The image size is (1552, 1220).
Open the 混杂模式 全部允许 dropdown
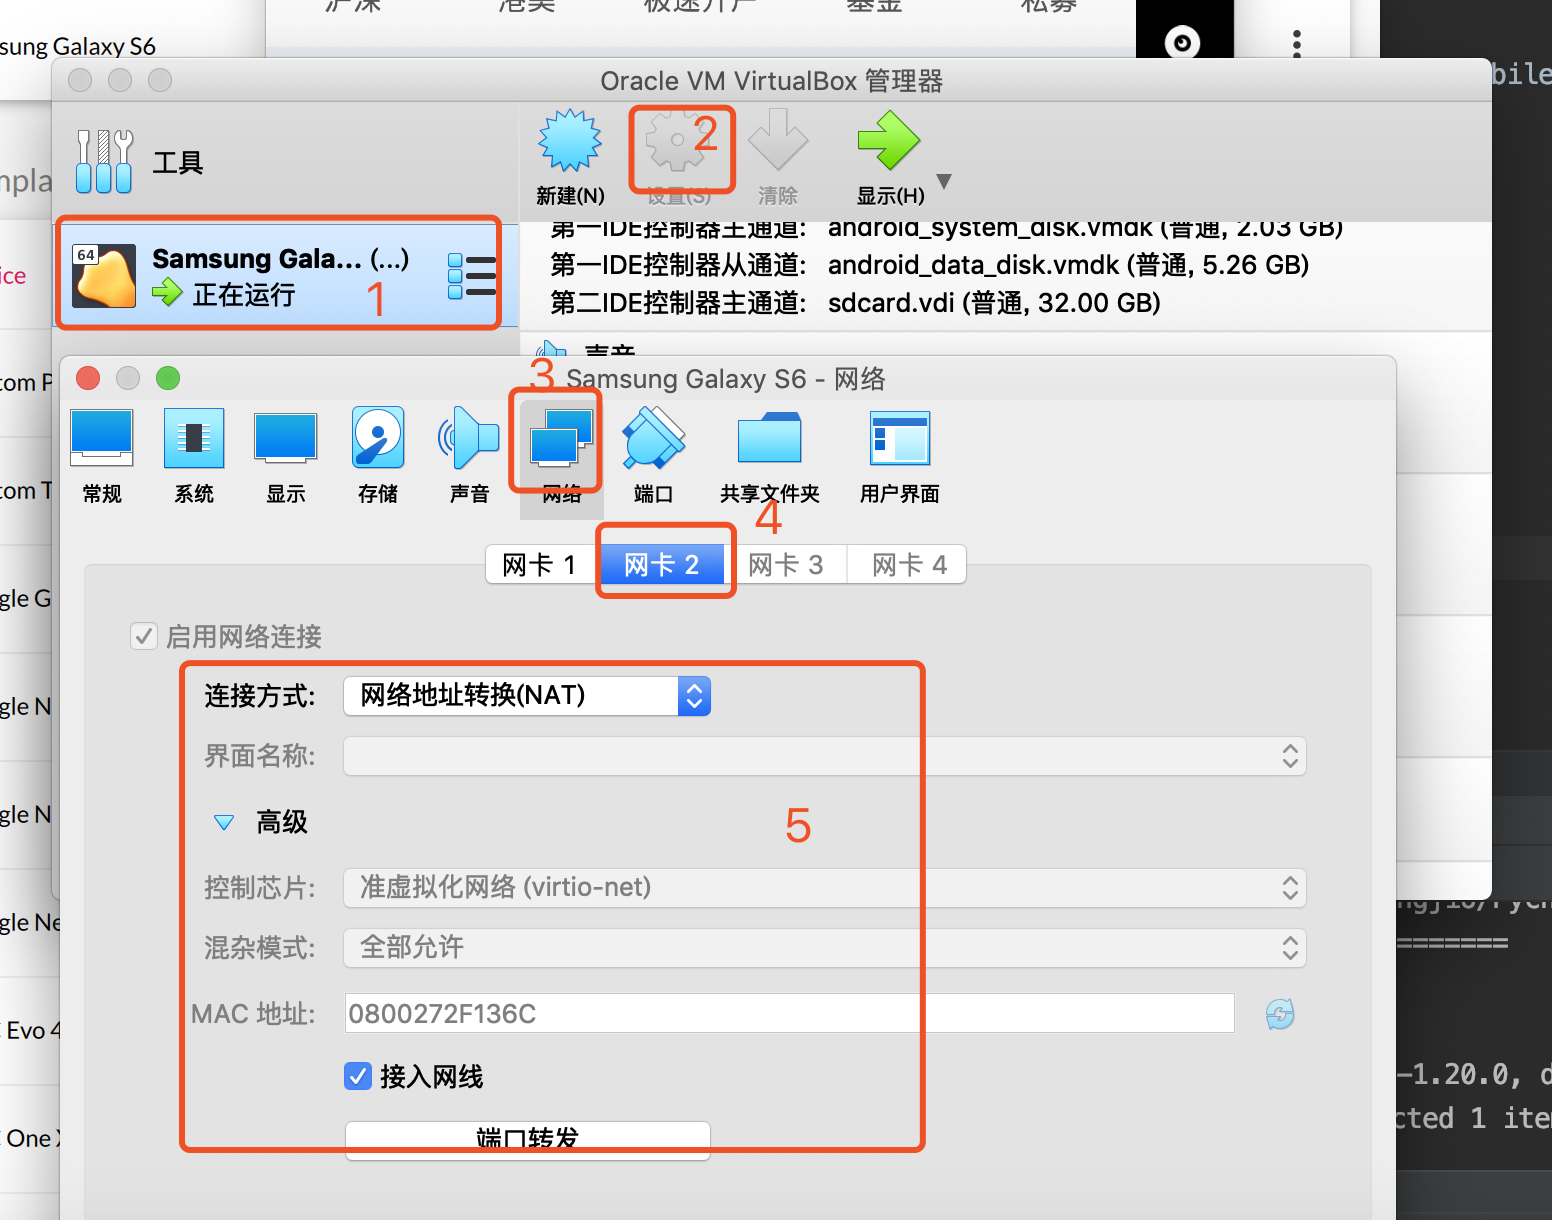click(x=825, y=948)
